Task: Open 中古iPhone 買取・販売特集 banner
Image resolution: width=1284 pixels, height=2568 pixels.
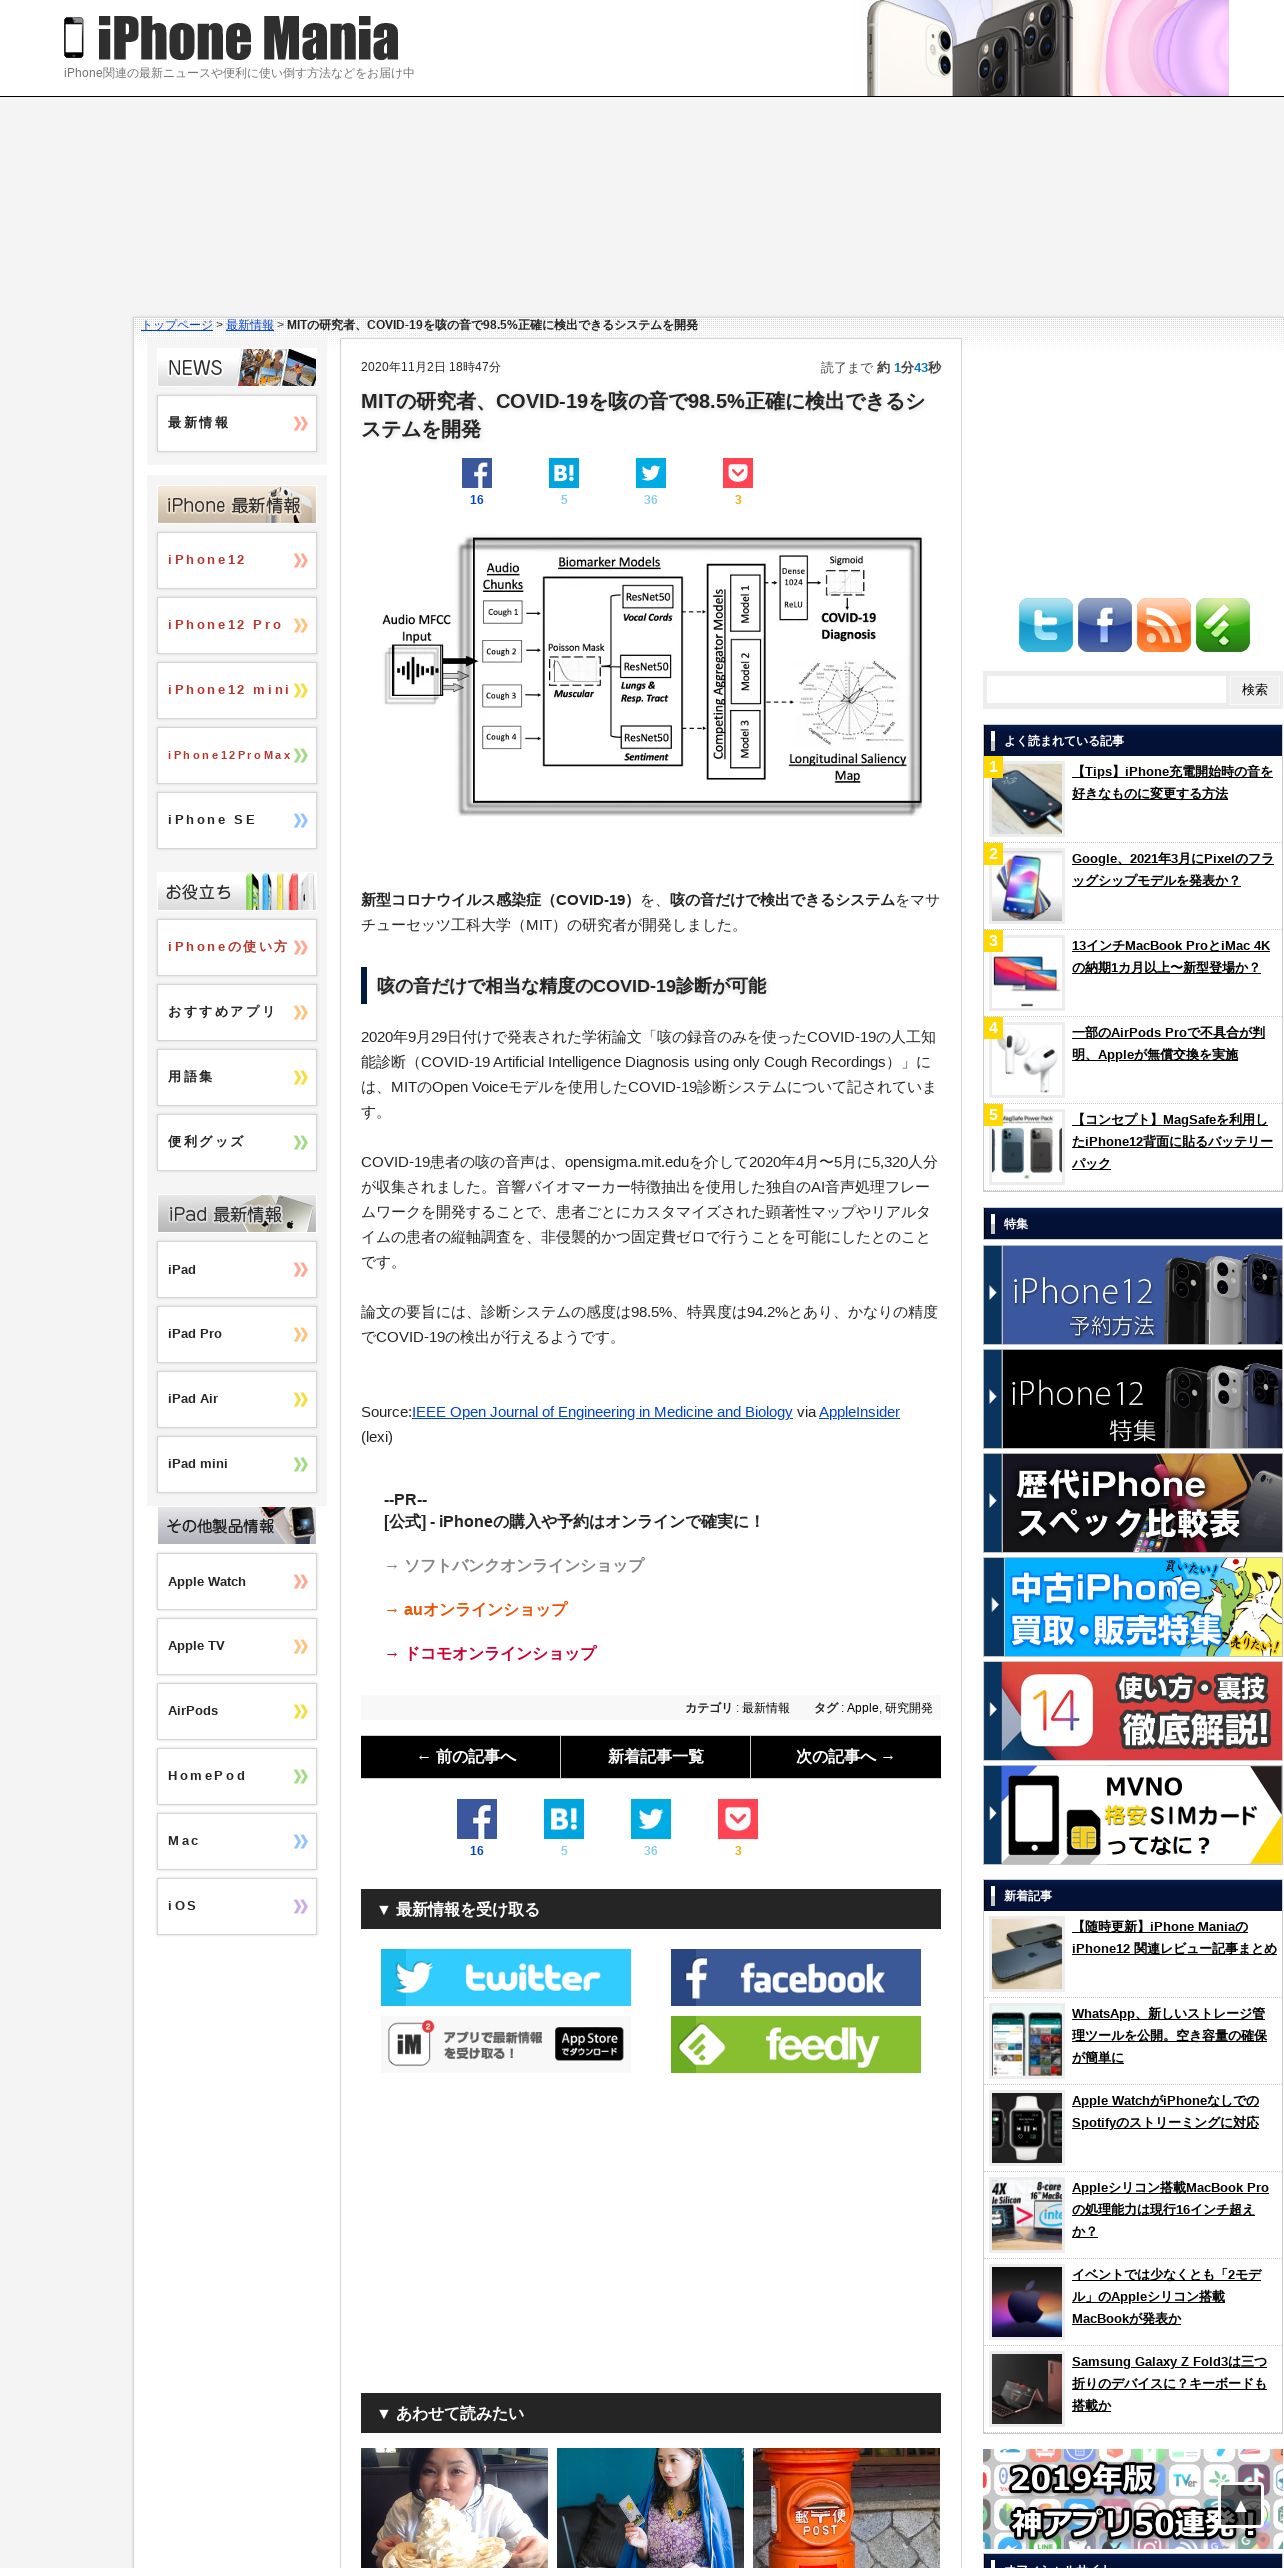Action: tap(1133, 1607)
